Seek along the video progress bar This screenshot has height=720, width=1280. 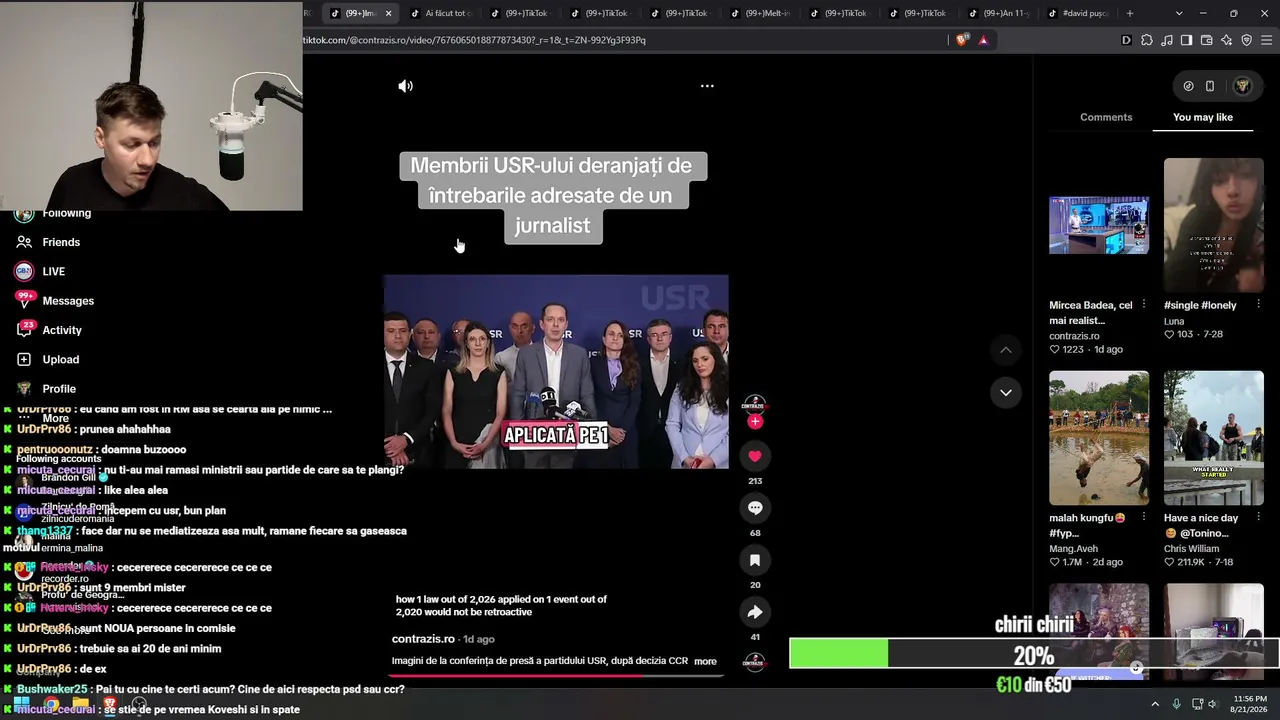(x=557, y=675)
